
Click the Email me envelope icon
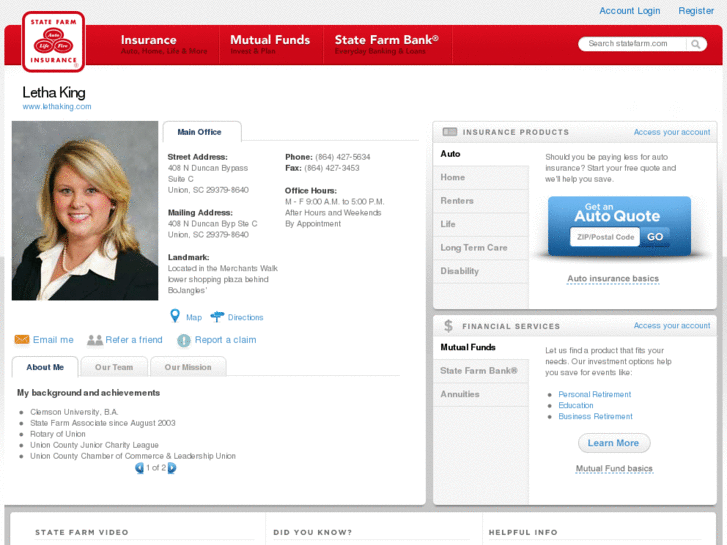[22, 340]
